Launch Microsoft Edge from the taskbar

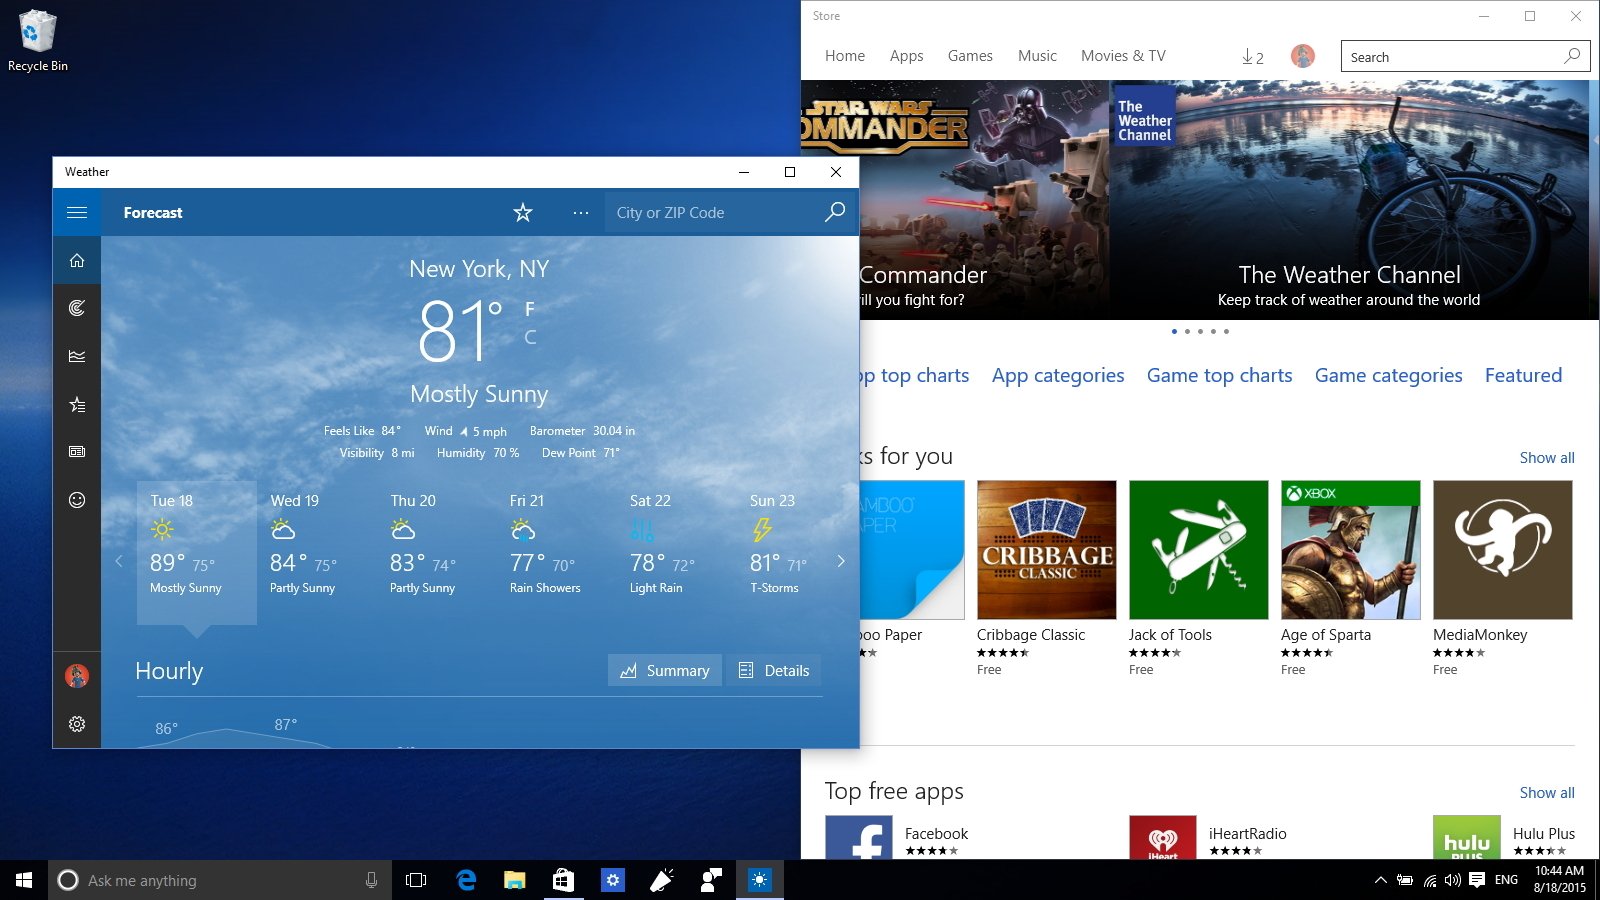[x=466, y=880]
